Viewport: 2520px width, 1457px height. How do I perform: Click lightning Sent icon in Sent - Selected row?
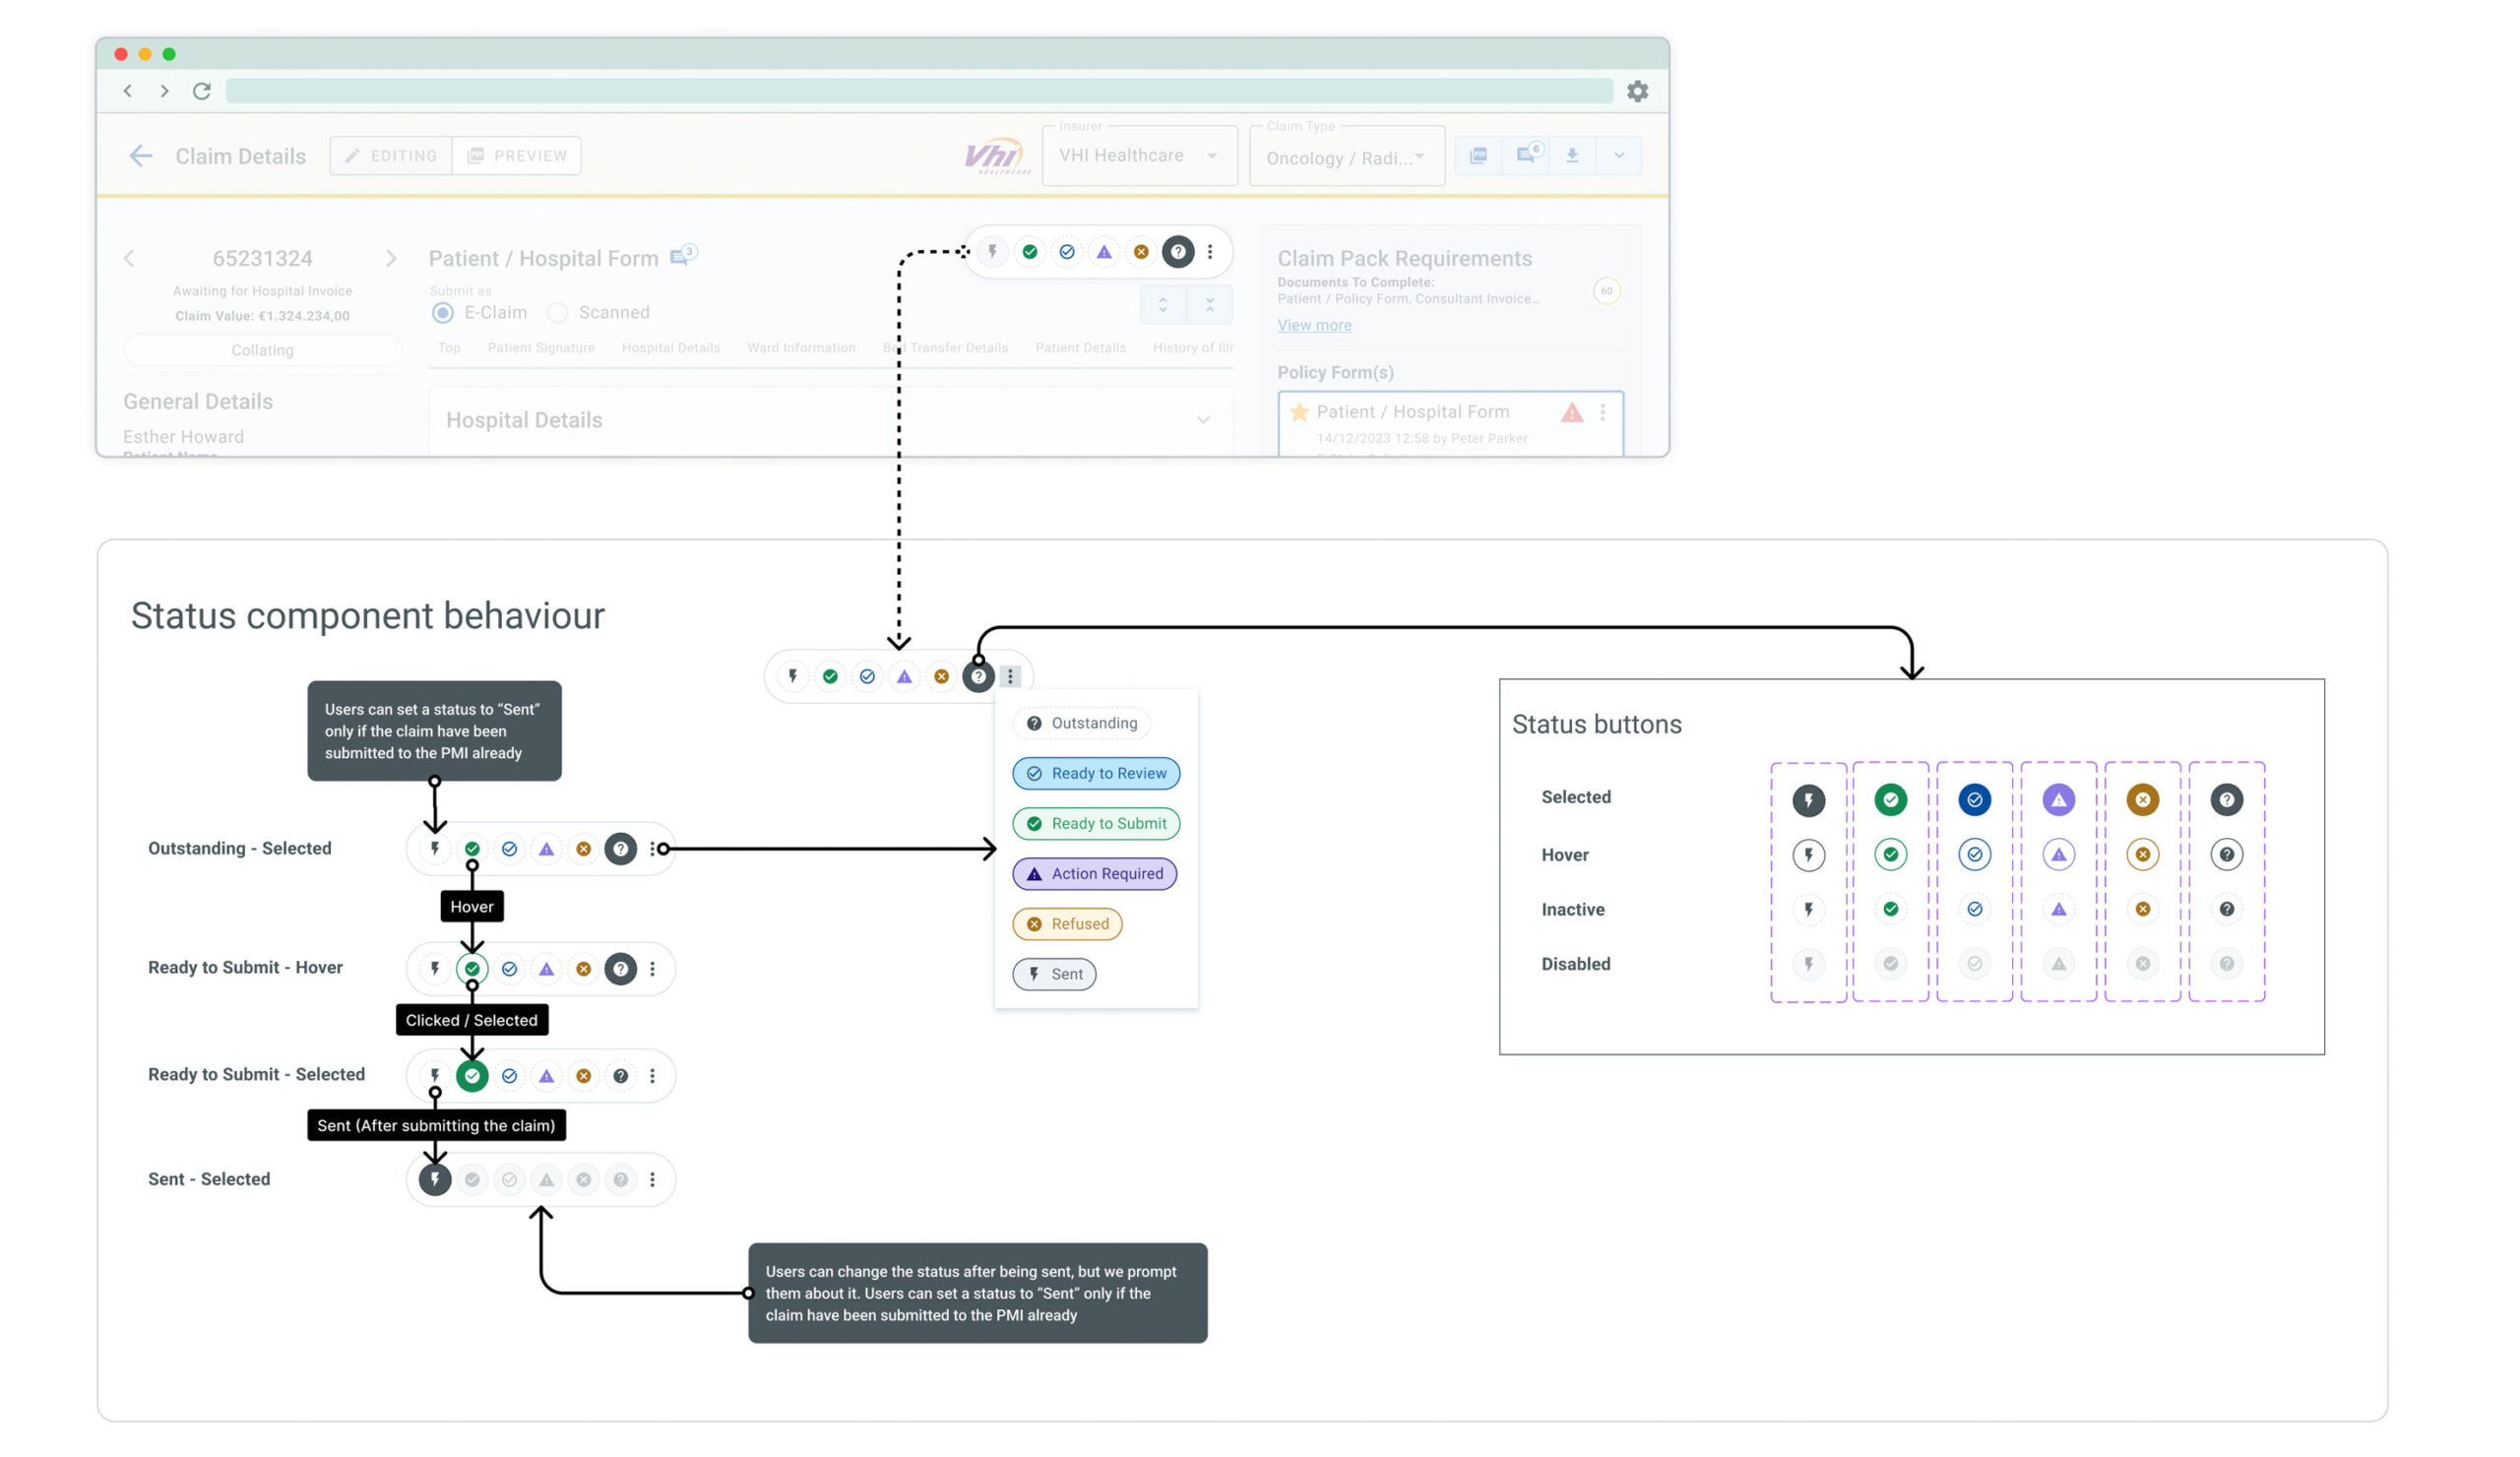[435, 1180]
